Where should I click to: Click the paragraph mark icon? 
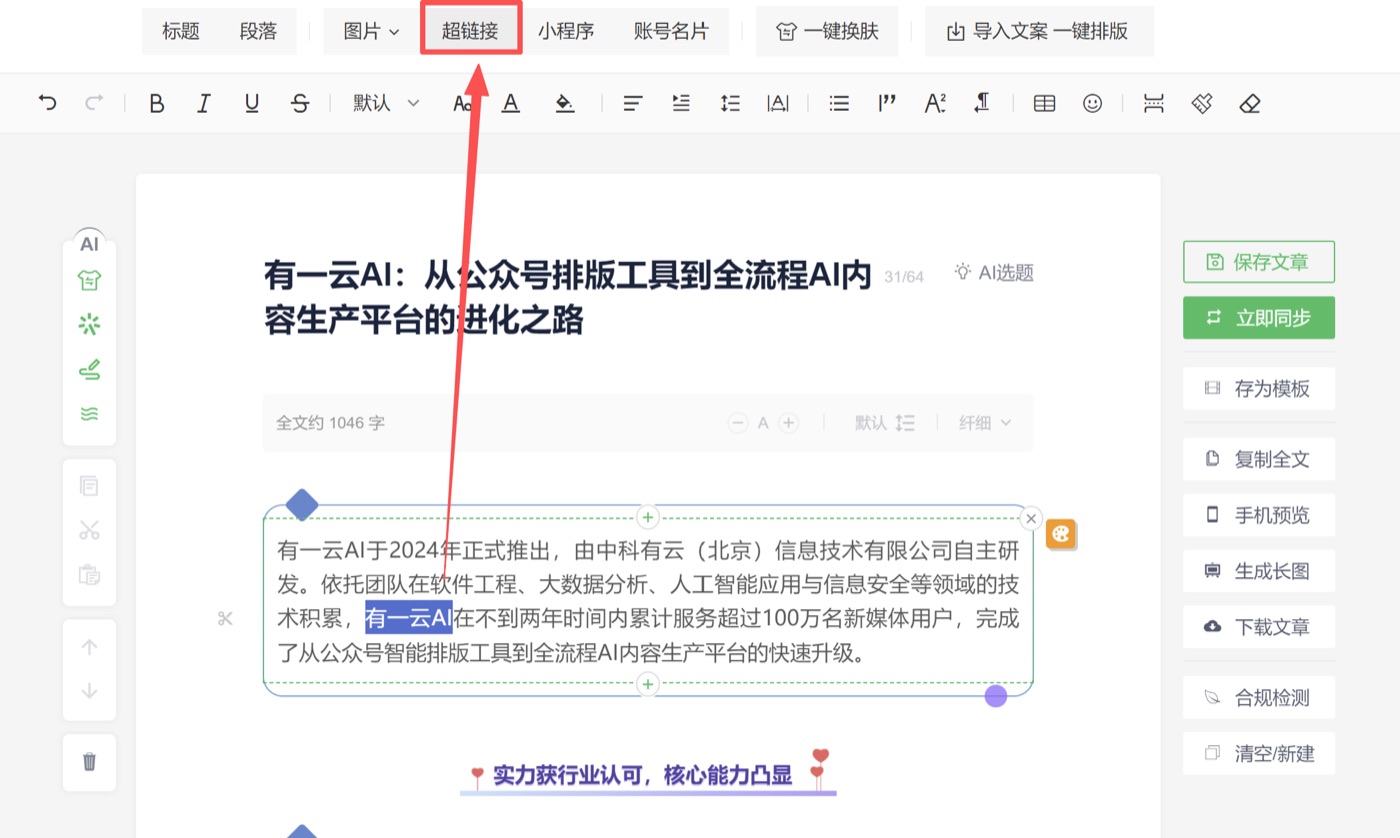[982, 102]
